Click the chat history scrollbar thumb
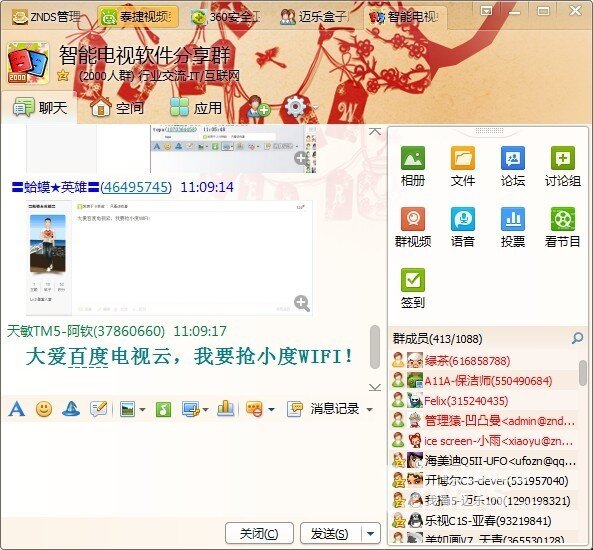593x550 pixels. (x=374, y=347)
